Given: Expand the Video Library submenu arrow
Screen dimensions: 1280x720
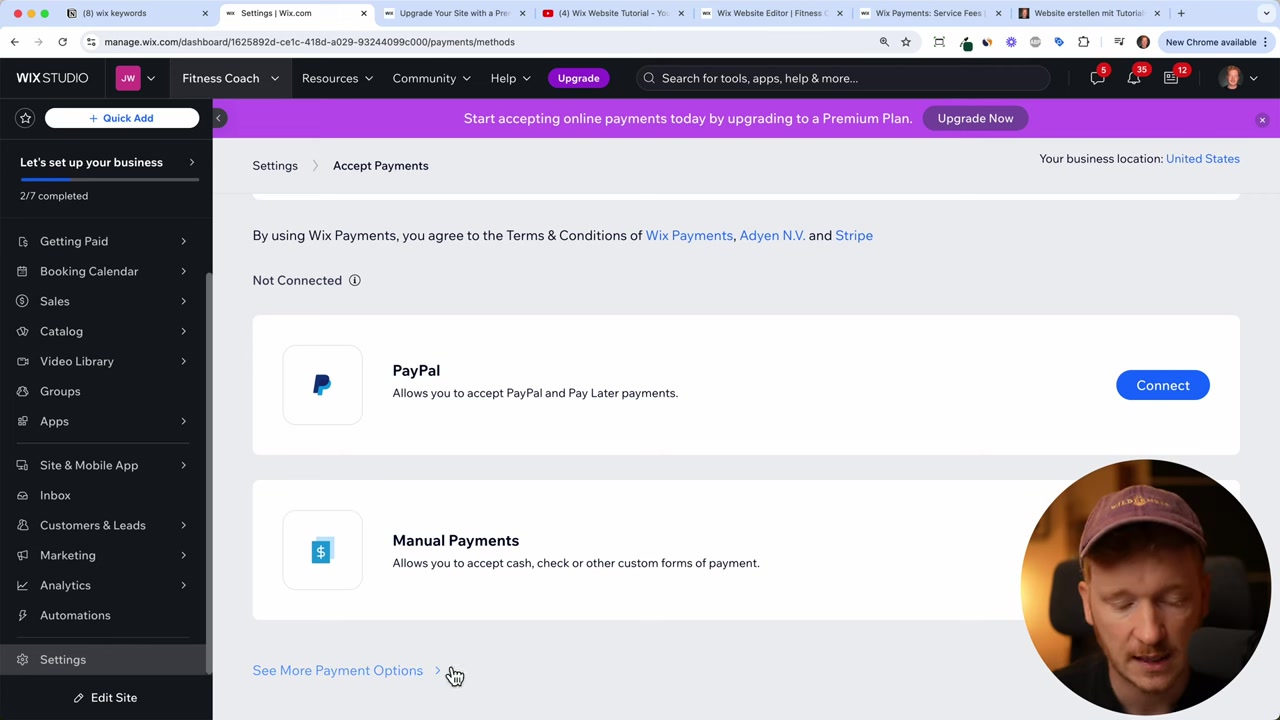Looking at the screenshot, I should tap(183, 361).
